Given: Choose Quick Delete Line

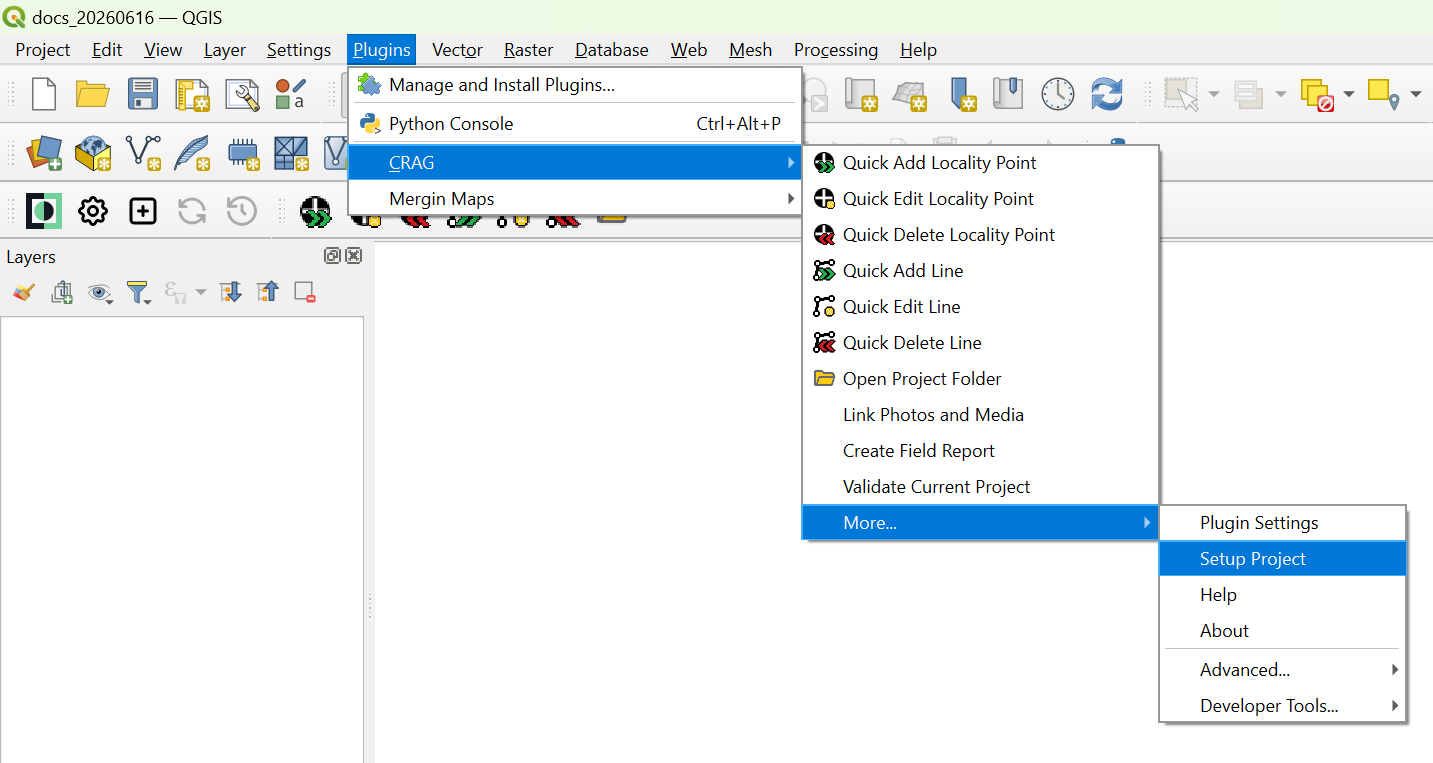Looking at the screenshot, I should [980, 343].
